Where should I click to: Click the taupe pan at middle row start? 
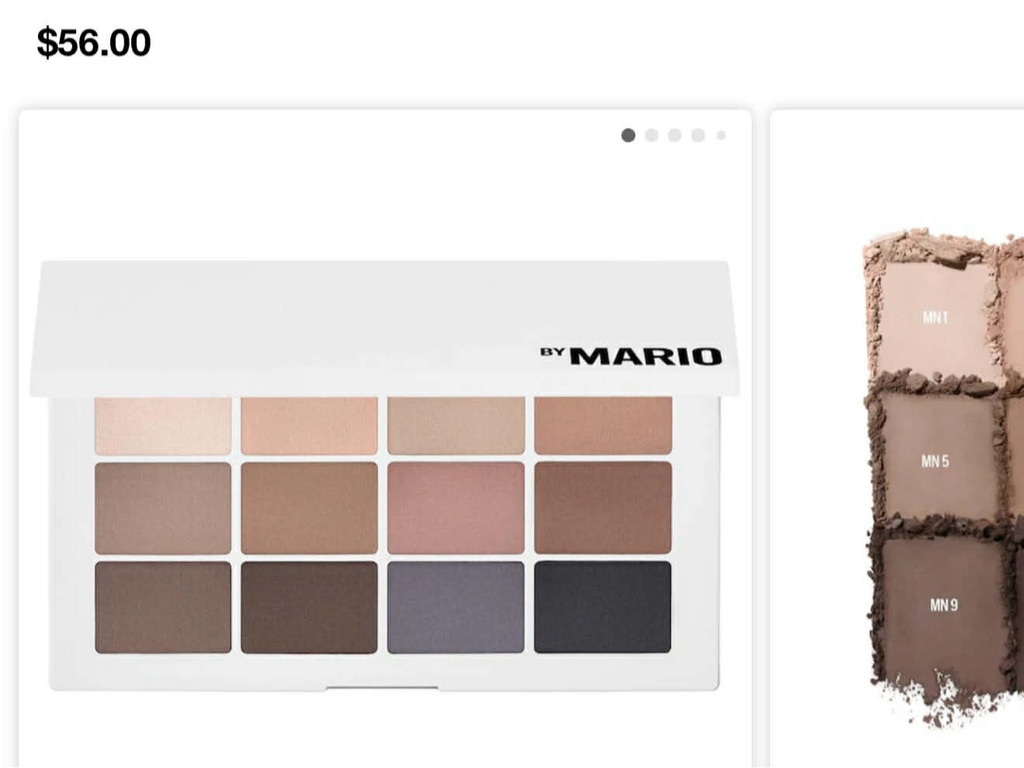[163, 508]
